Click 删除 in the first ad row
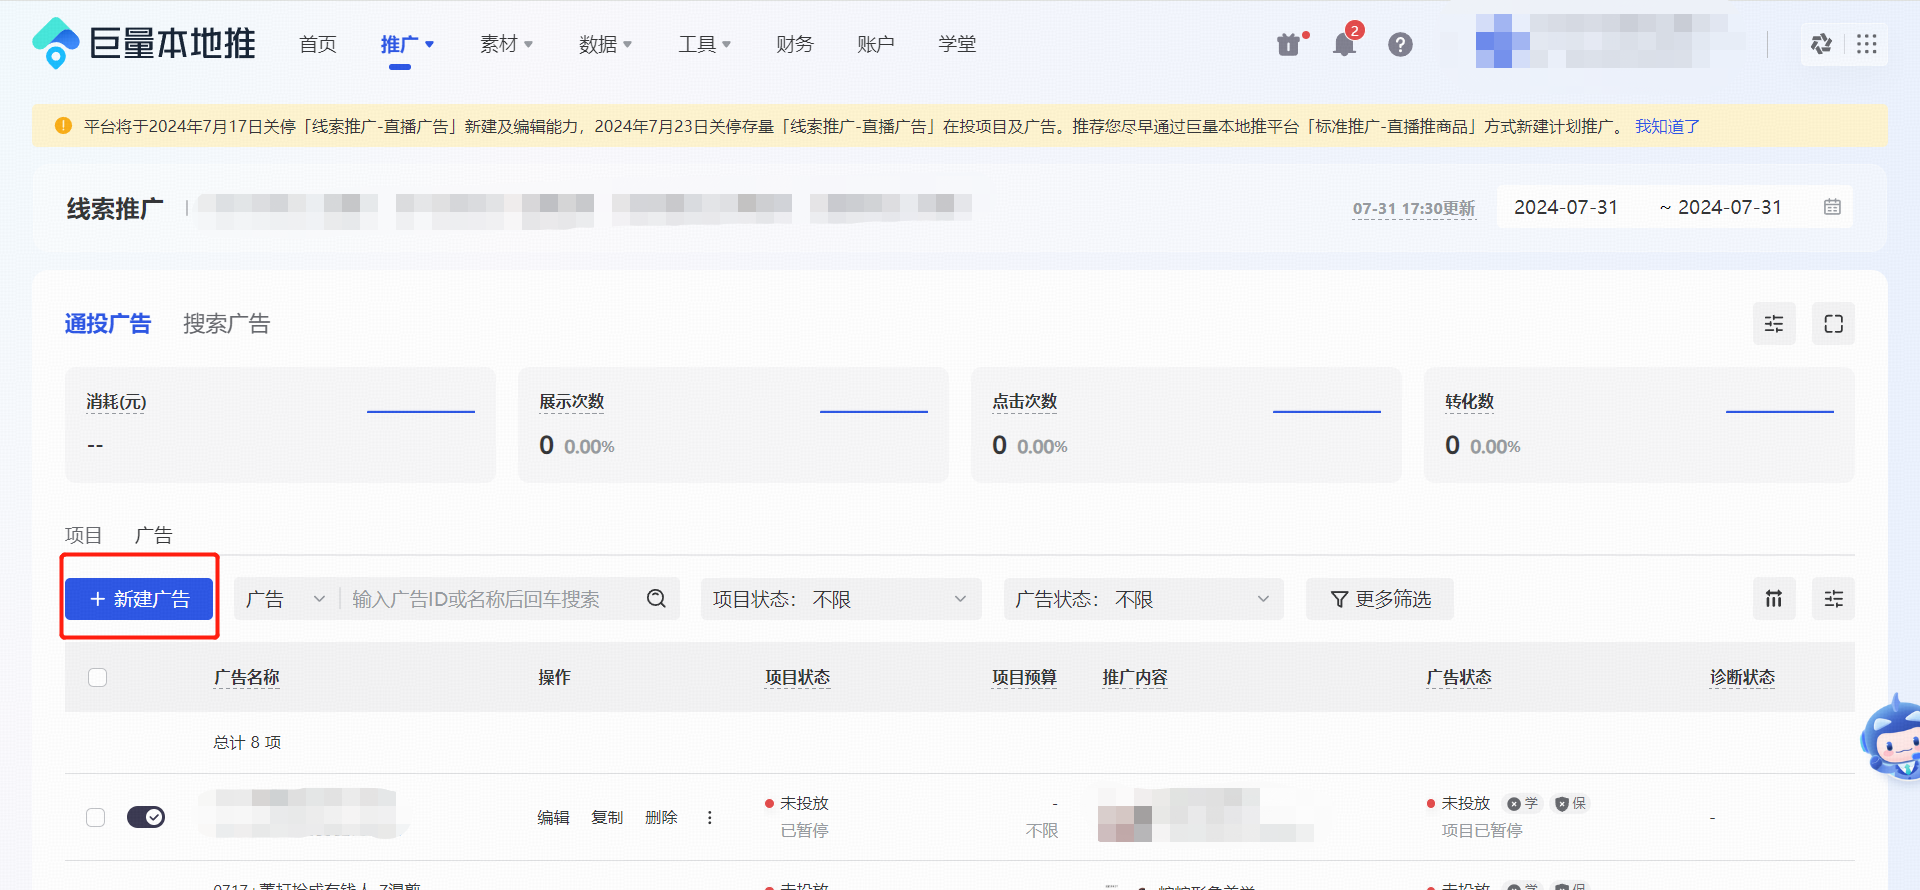Viewport: 1920px width, 890px height. [x=661, y=817]
